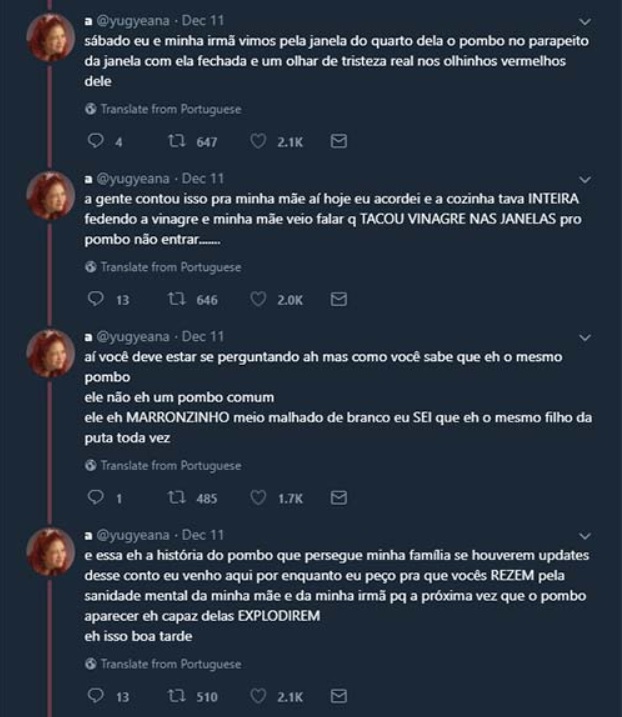
Task: Expand the vinegar tweet's chevron menu
Action: point(585,179)
